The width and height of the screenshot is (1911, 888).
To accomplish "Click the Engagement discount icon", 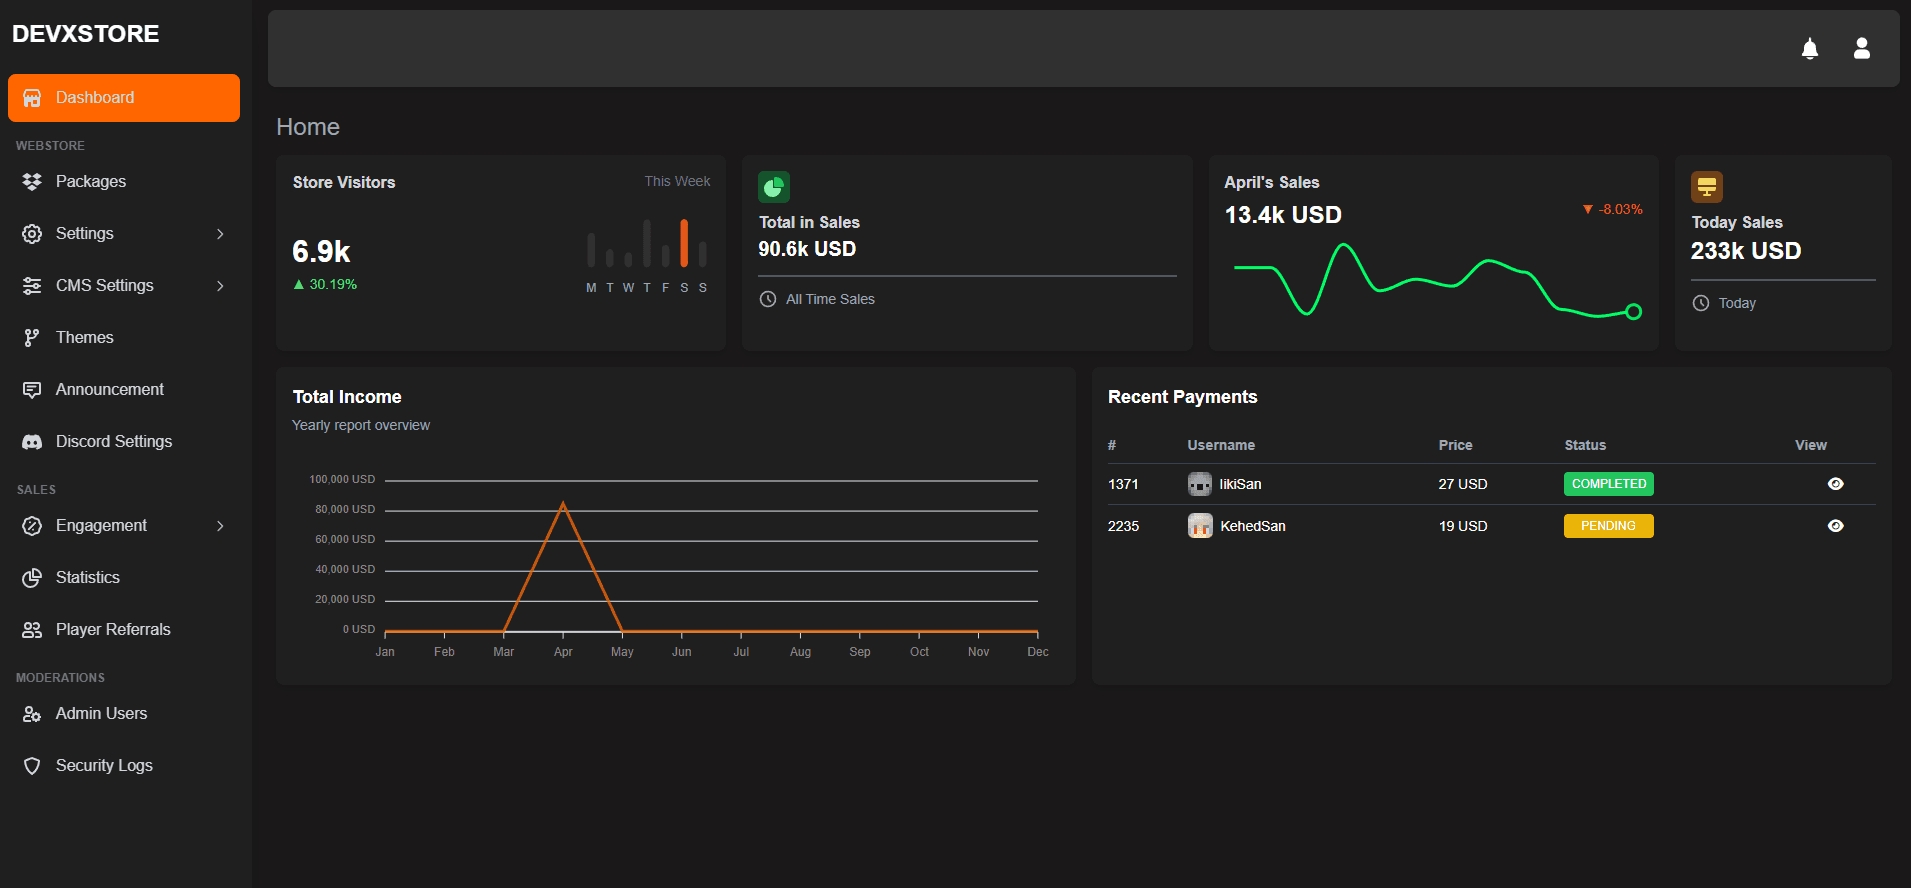I will click(32, 526).
